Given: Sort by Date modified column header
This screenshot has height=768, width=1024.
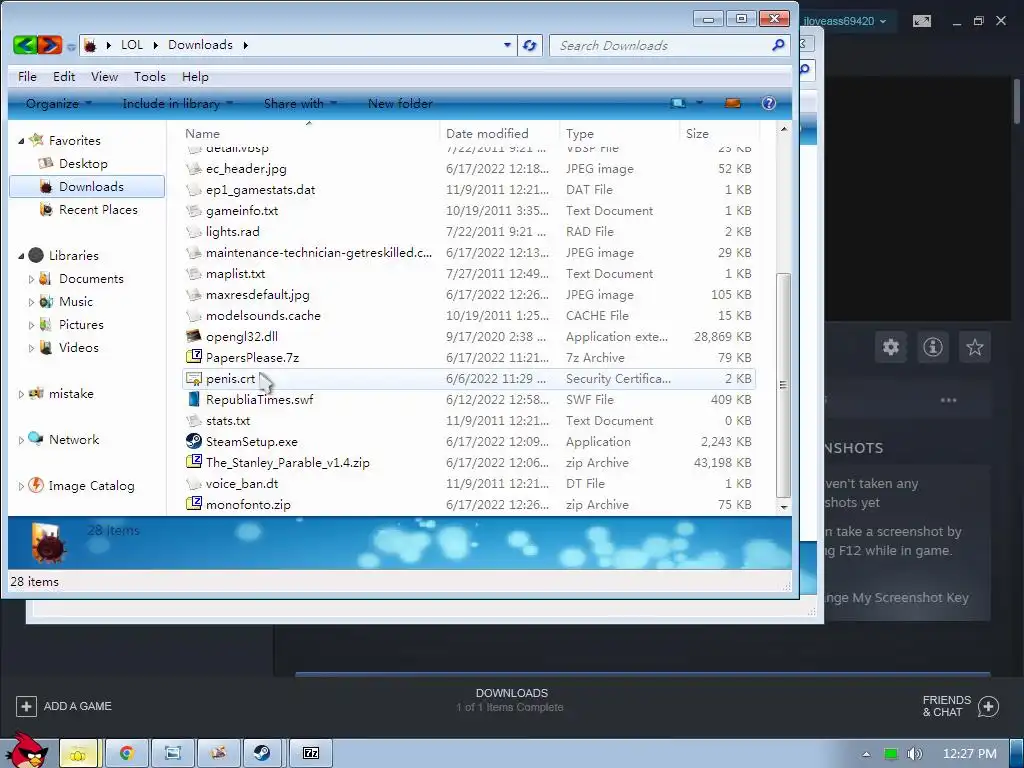Looking at the screenshot, I should coord(487,133).
